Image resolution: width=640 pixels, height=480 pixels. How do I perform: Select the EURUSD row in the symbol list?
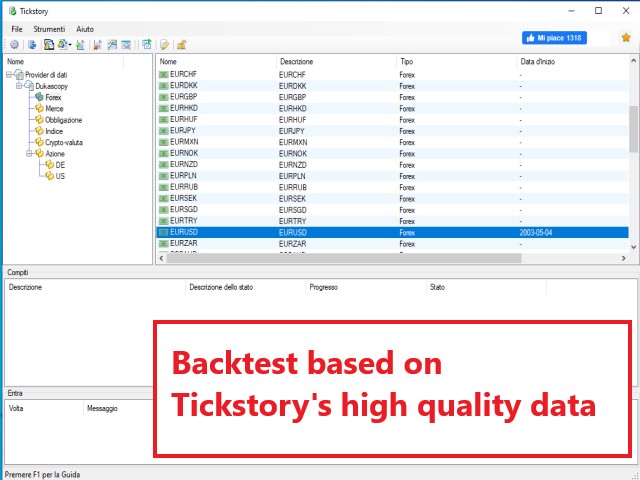(x=392, y=232)
